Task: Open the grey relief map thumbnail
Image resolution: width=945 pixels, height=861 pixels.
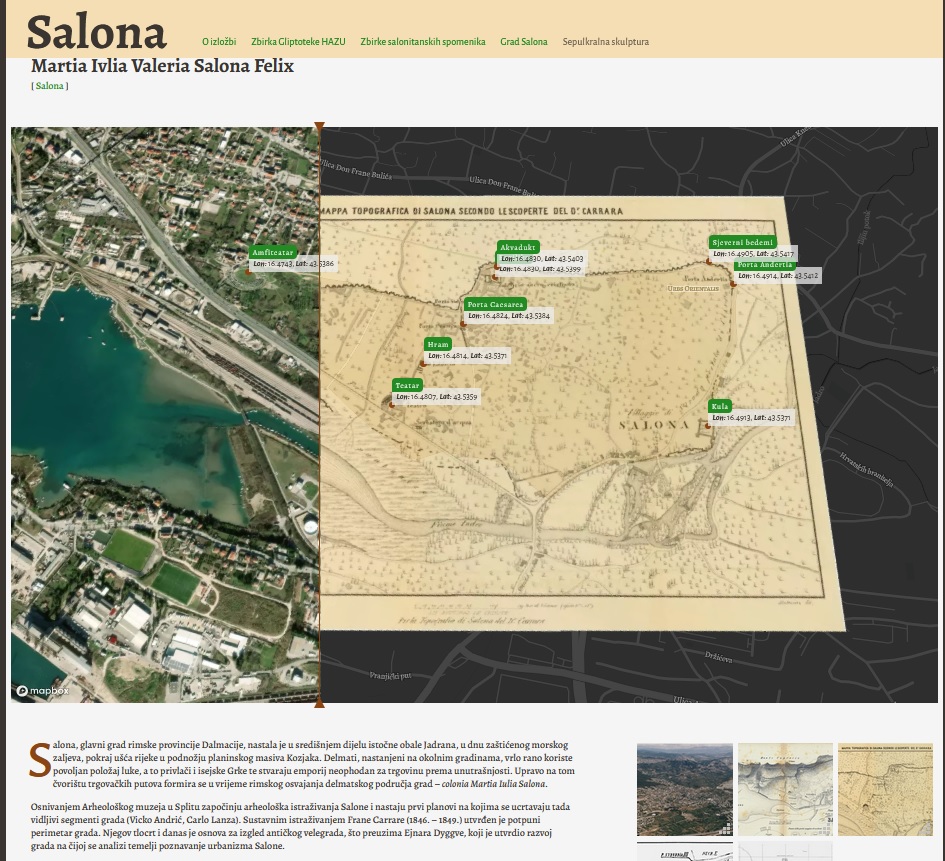Action: point(785,789)
